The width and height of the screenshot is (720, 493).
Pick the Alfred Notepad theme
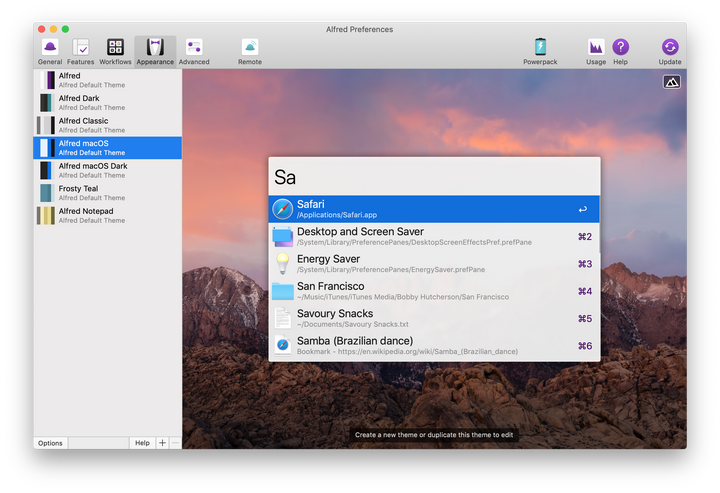point(107,215)
